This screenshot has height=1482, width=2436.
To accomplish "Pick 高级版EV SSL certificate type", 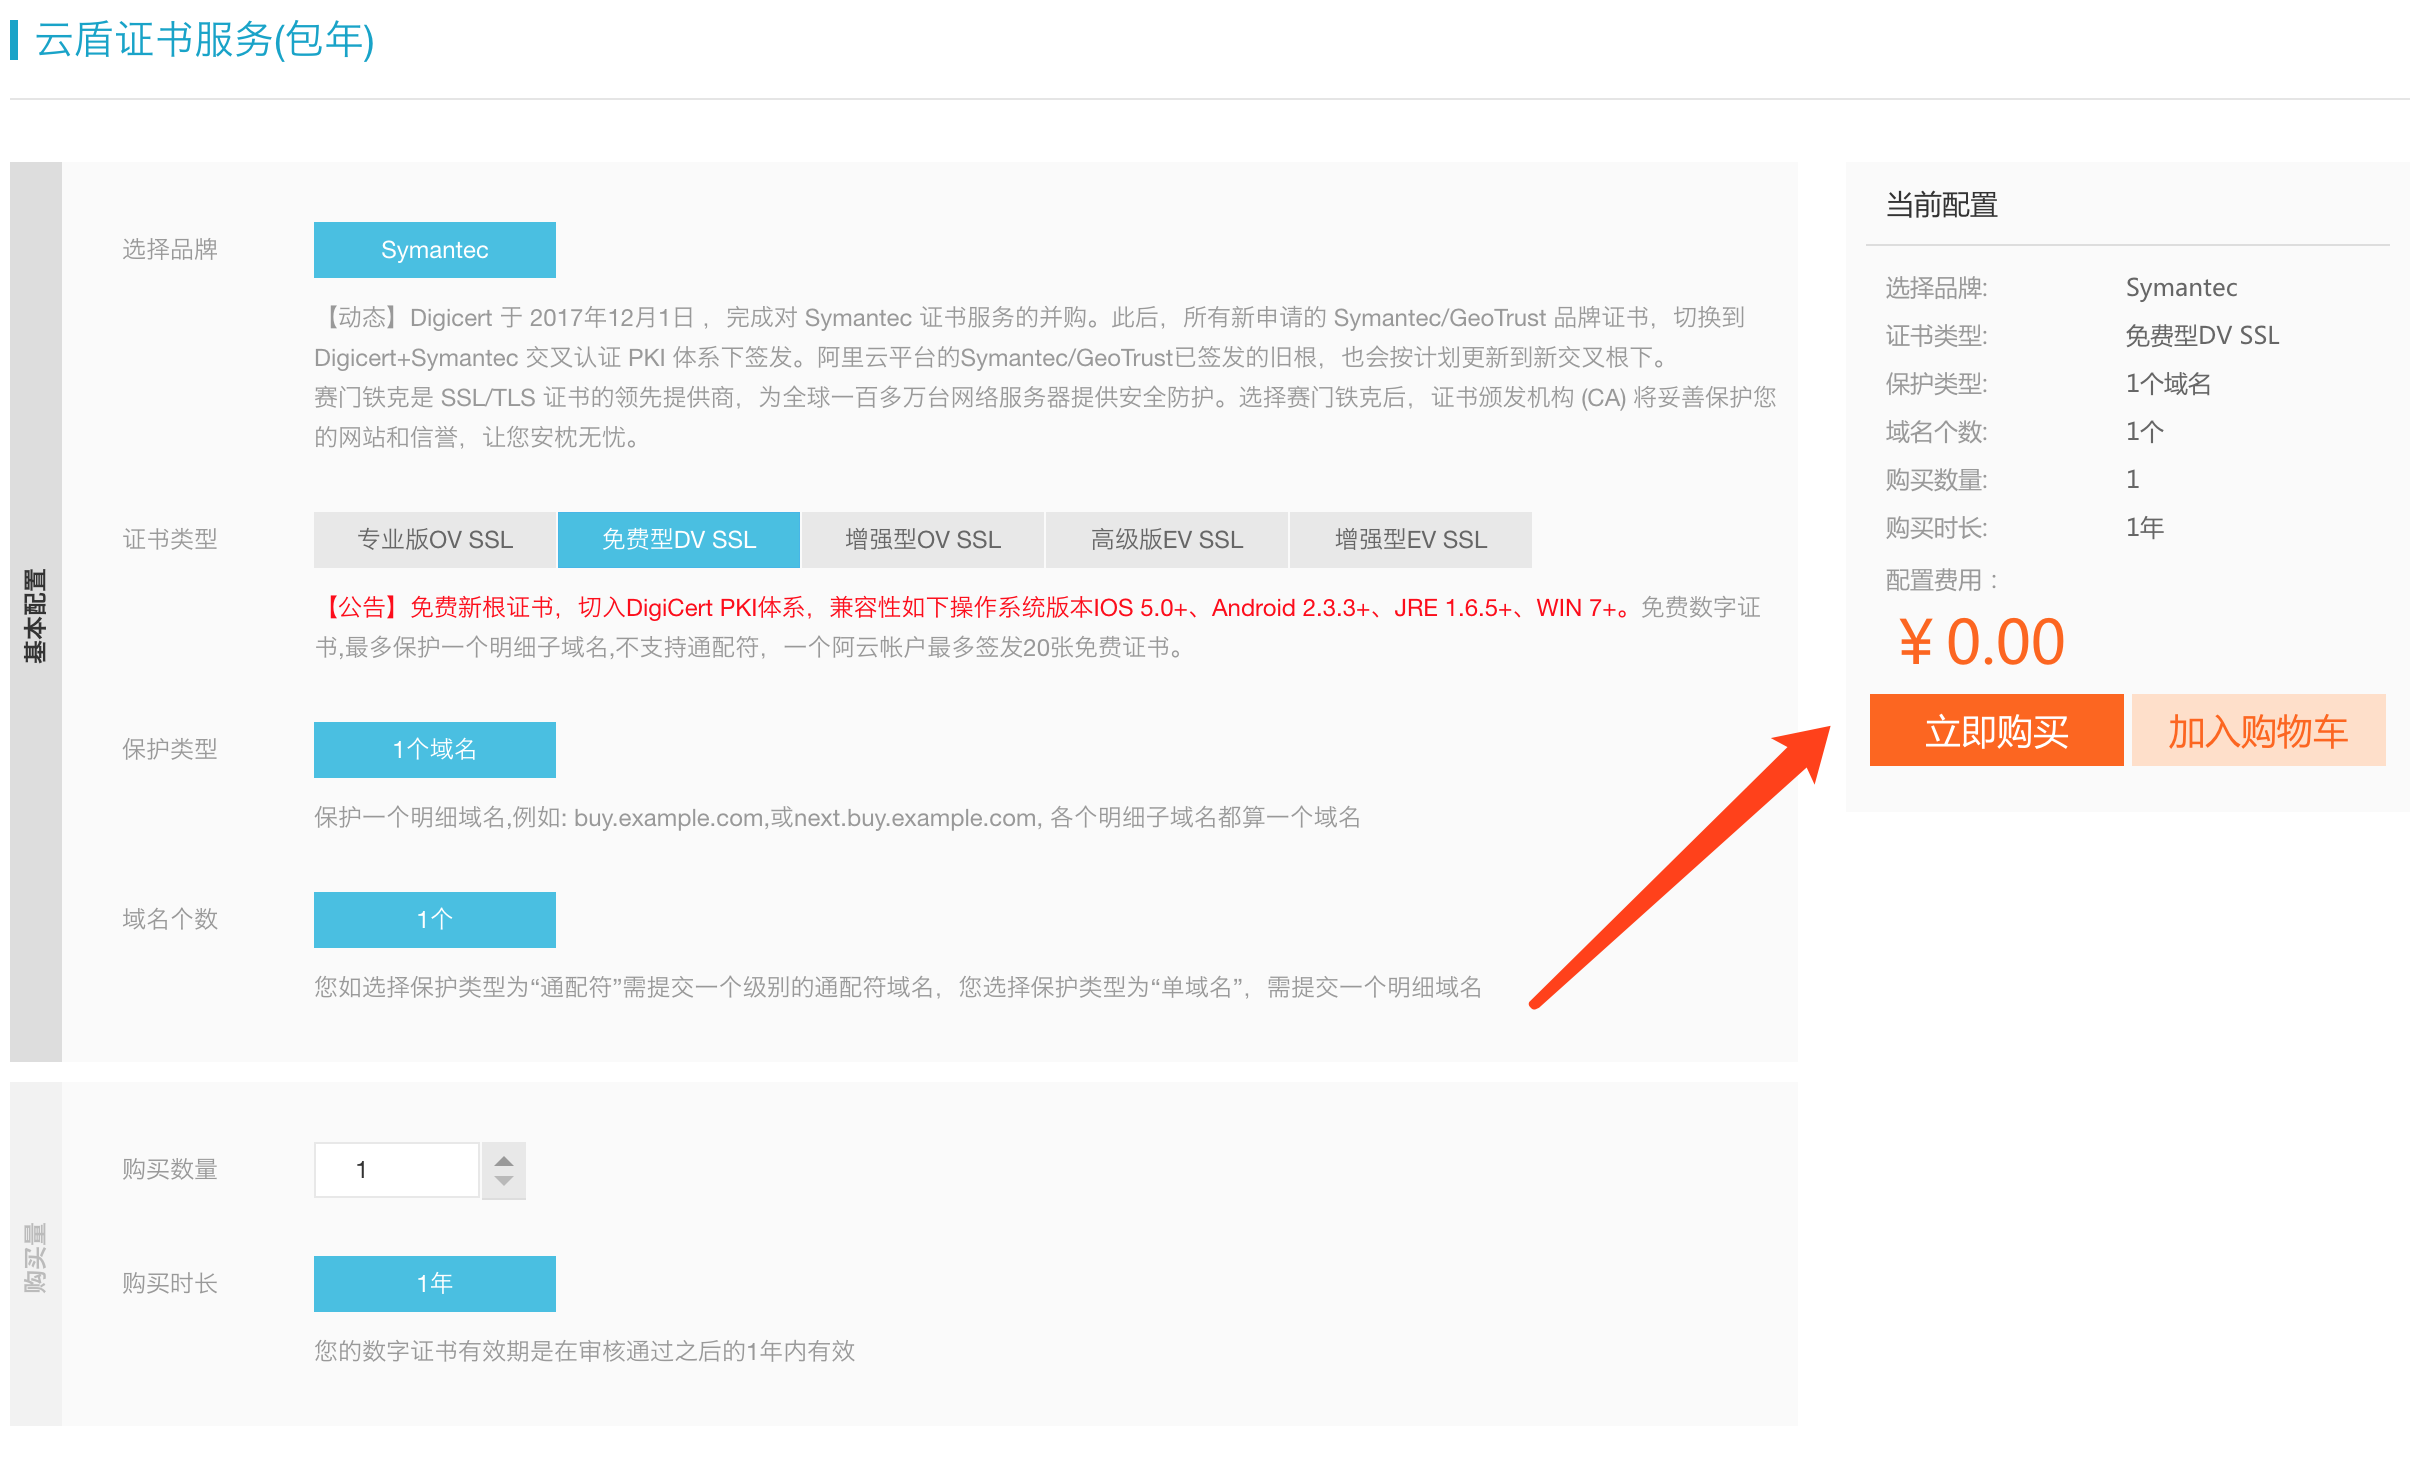I will click(1166, 540).
